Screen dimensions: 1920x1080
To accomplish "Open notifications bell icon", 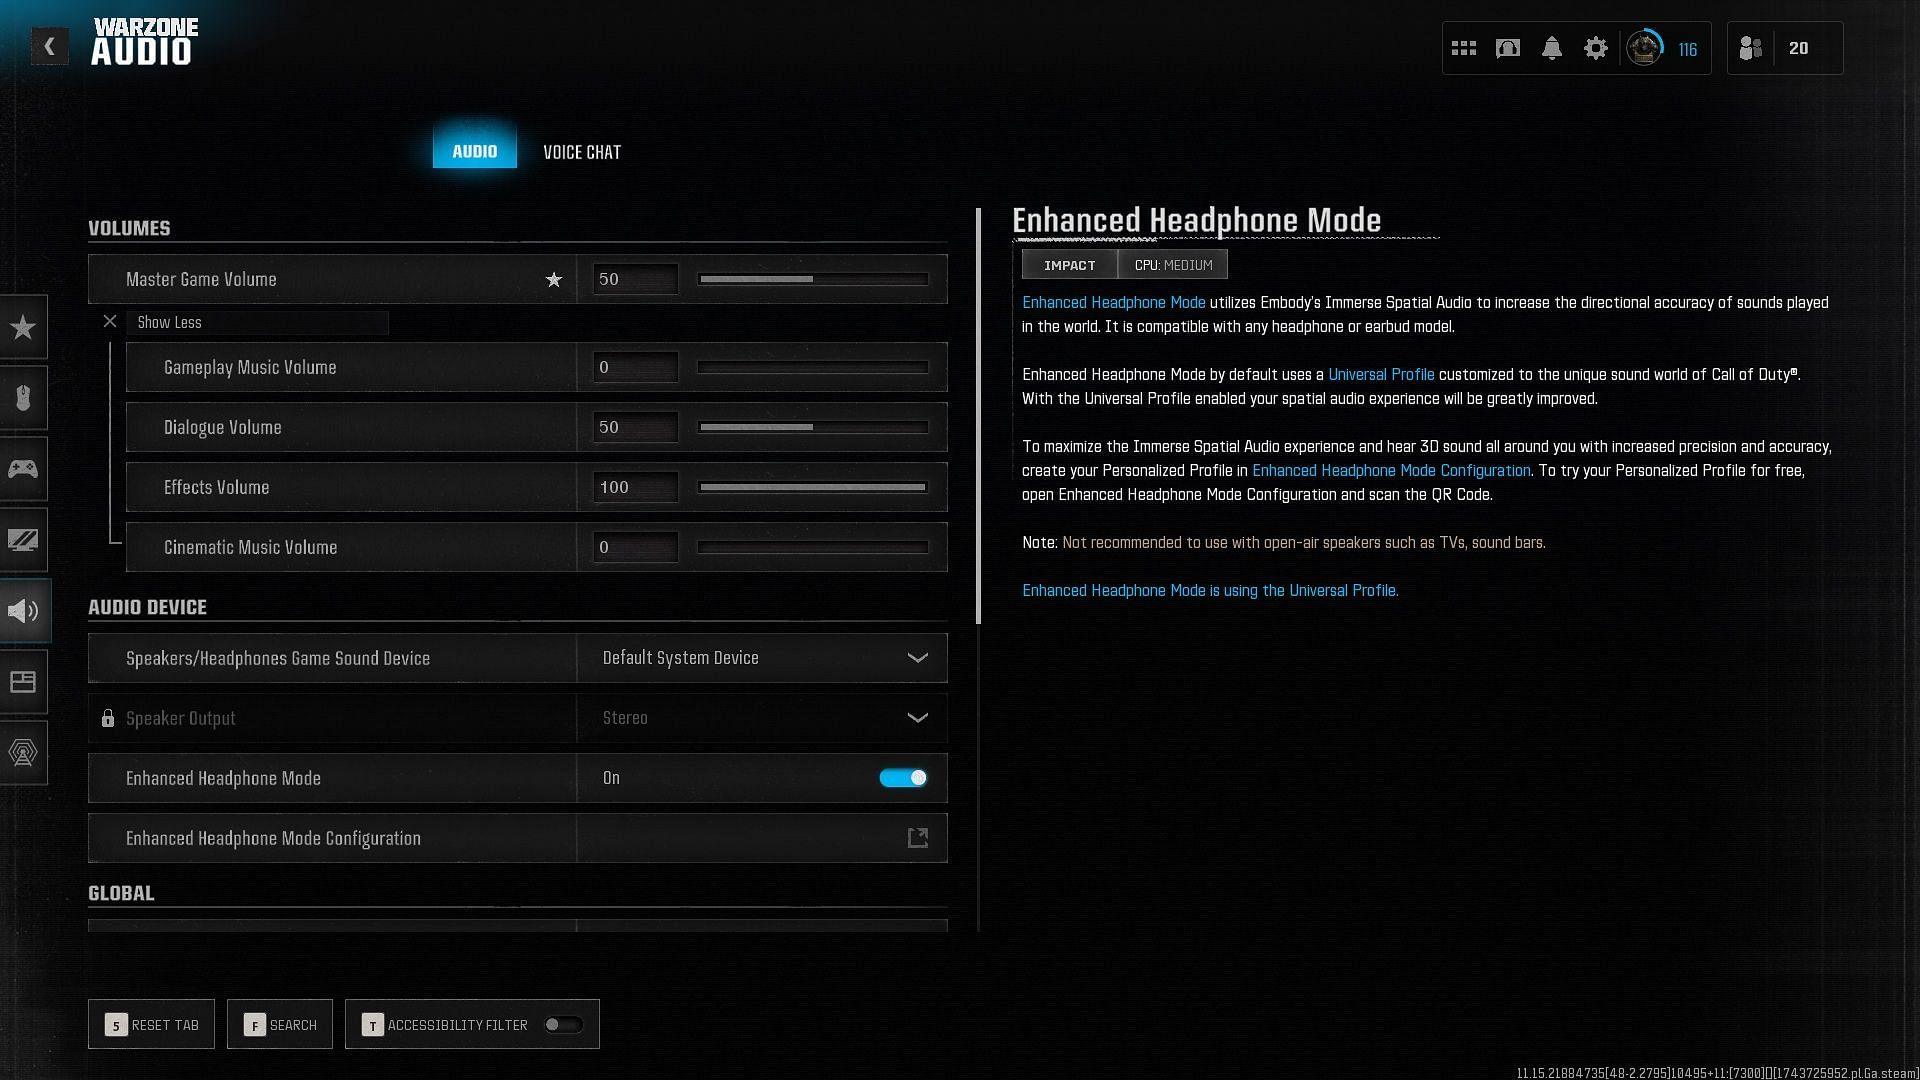I will [1551, 48].
